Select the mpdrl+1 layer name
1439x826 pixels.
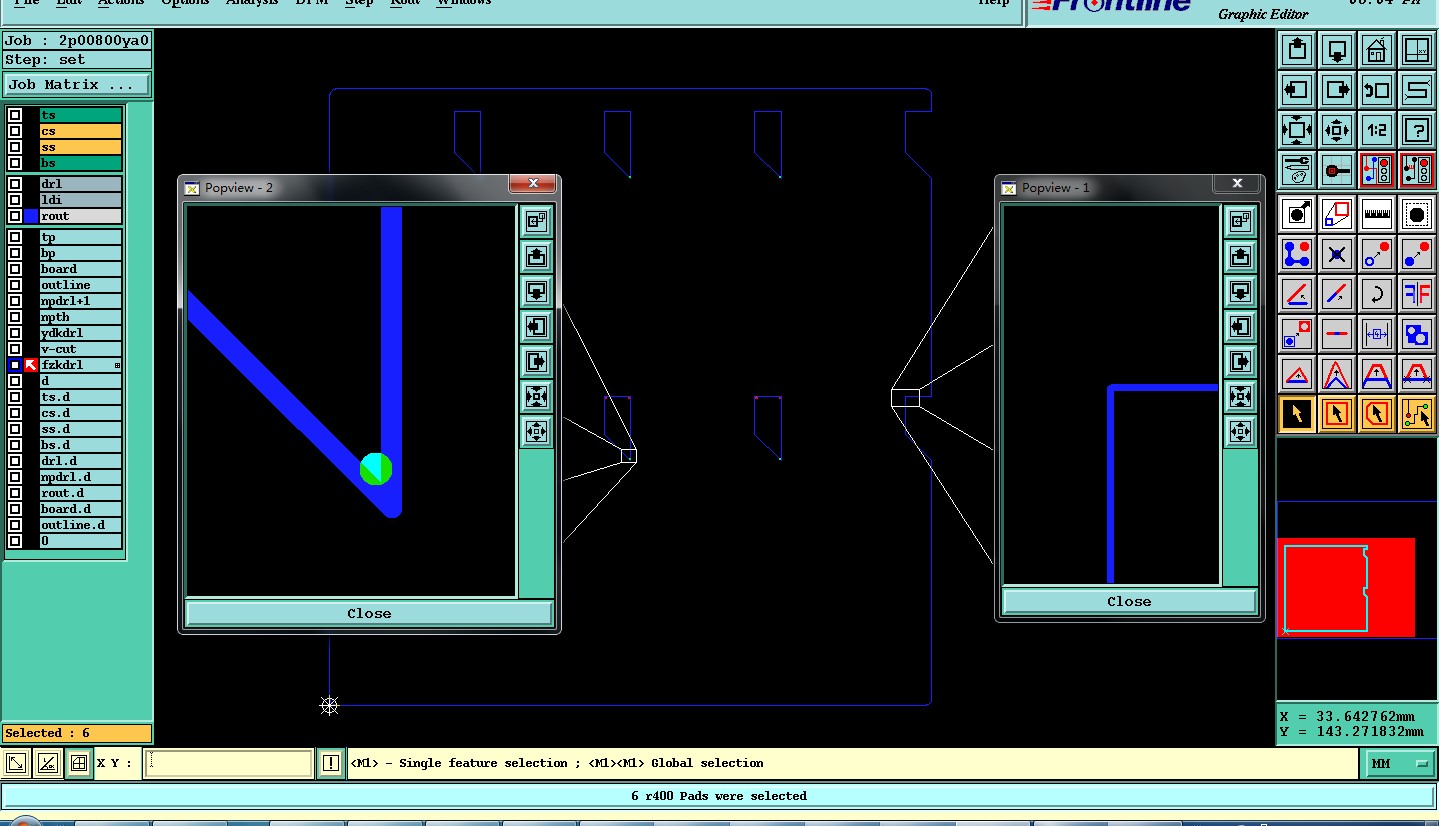pyautogui.click(x=80, y=301)
